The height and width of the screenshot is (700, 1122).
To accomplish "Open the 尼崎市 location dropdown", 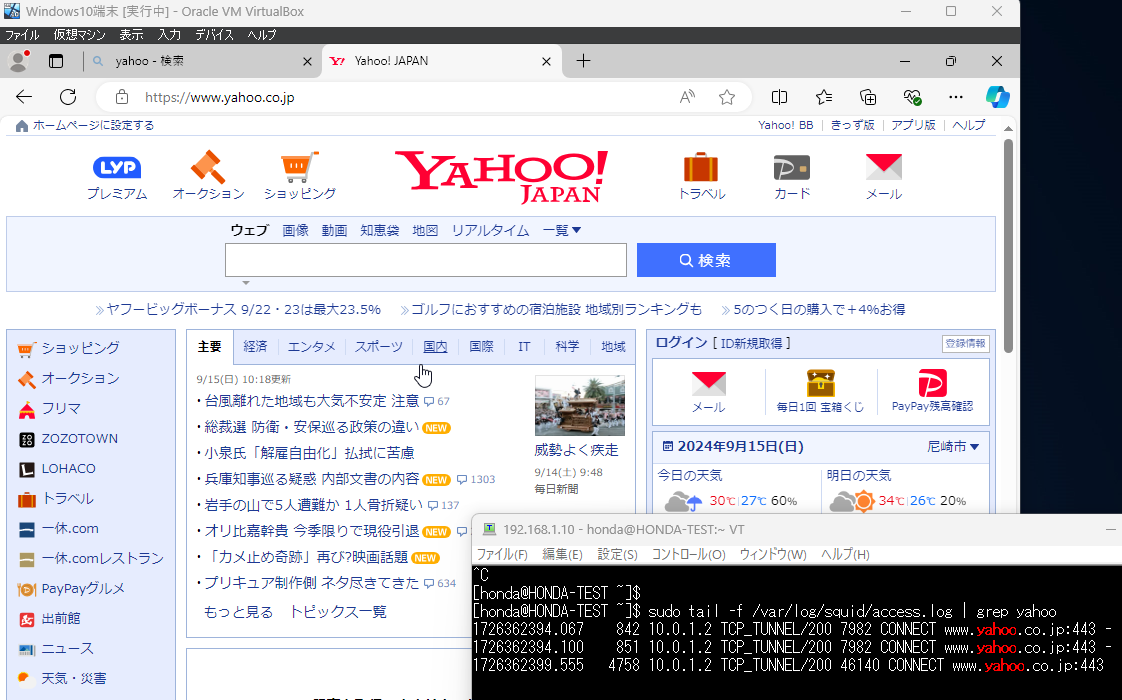I will coord(953,447).
